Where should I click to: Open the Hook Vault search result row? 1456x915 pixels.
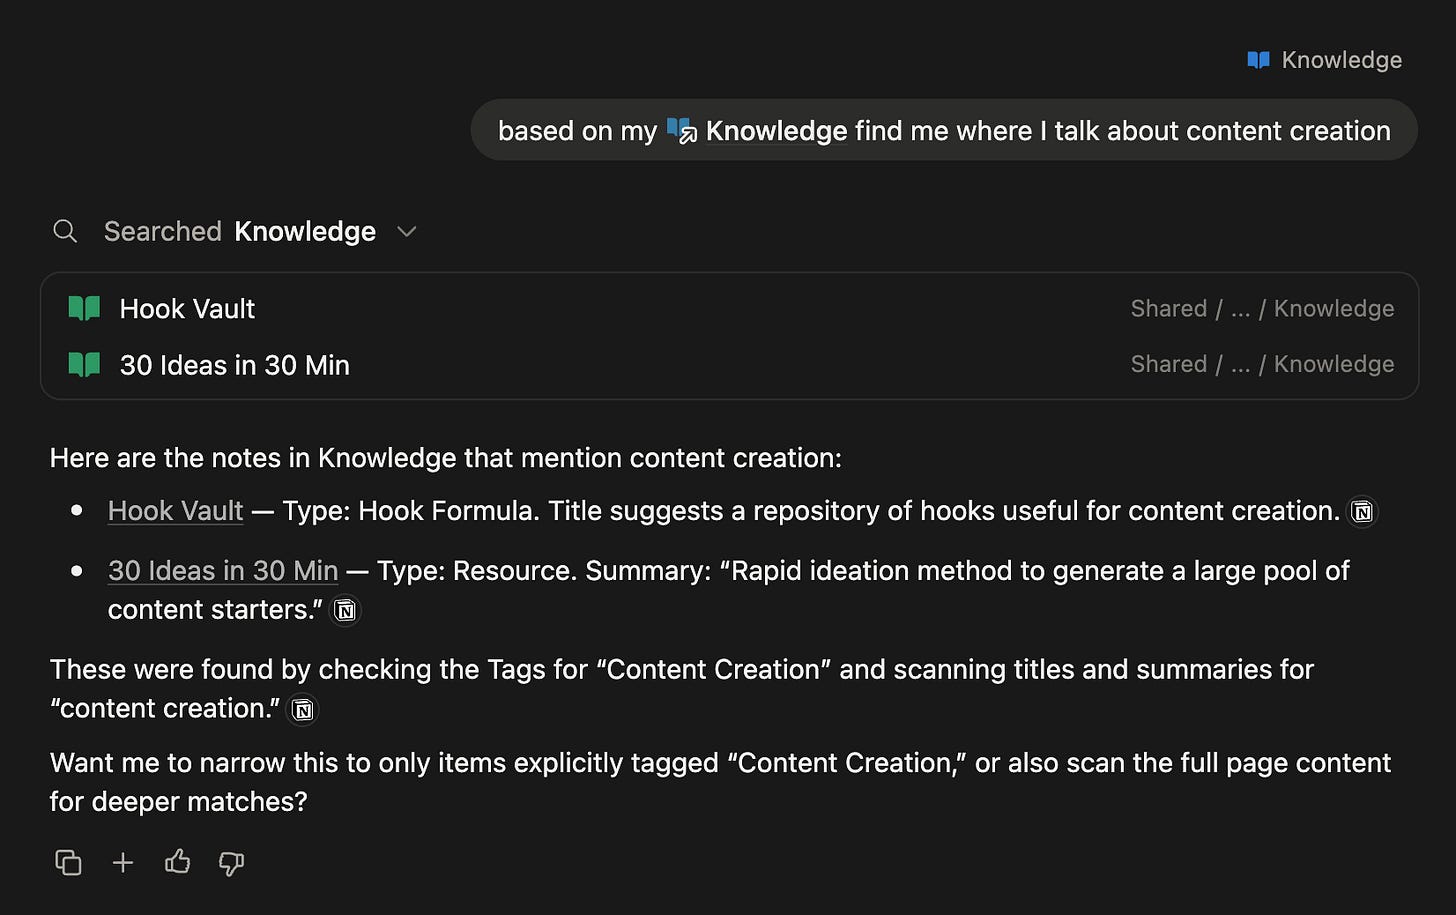click(730, 308)
